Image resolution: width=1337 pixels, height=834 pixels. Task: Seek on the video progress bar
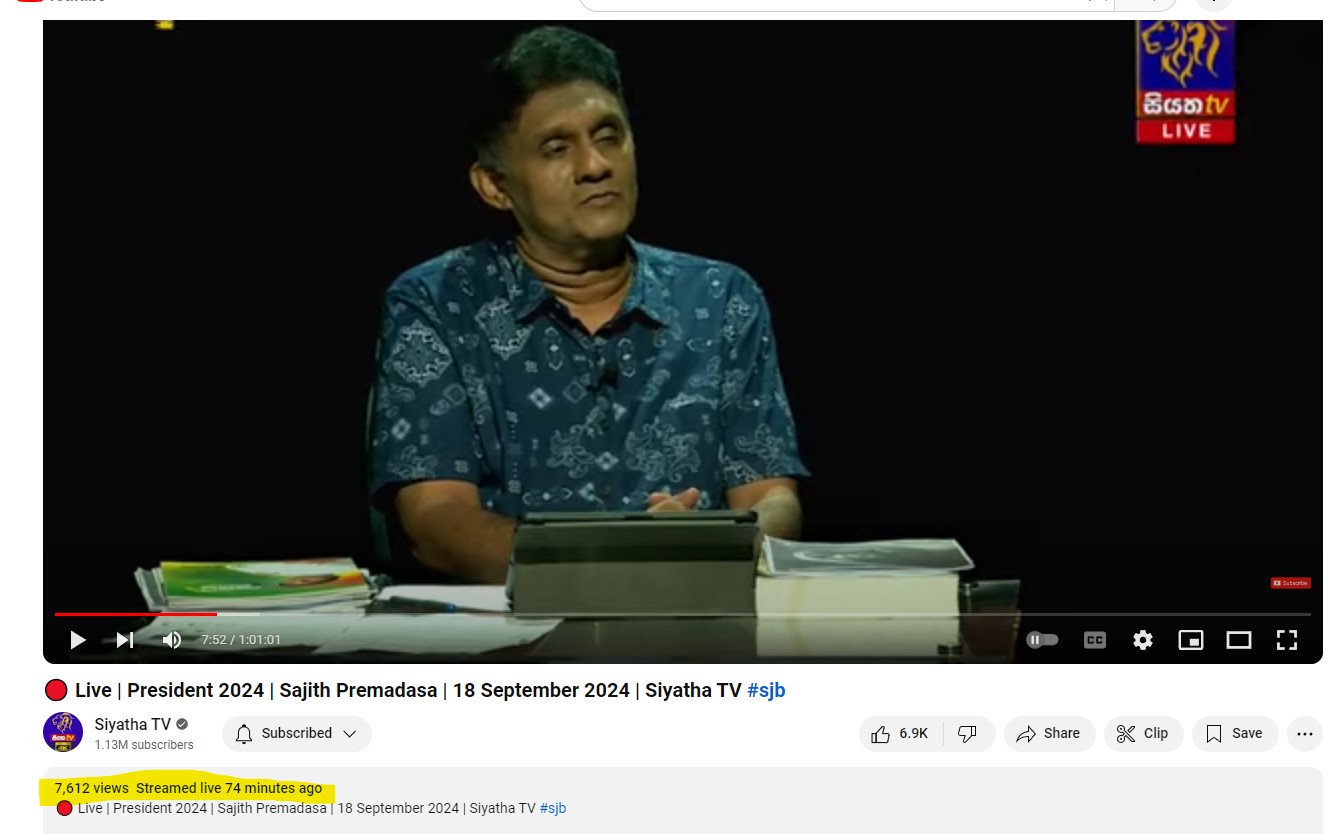(682, 614)
